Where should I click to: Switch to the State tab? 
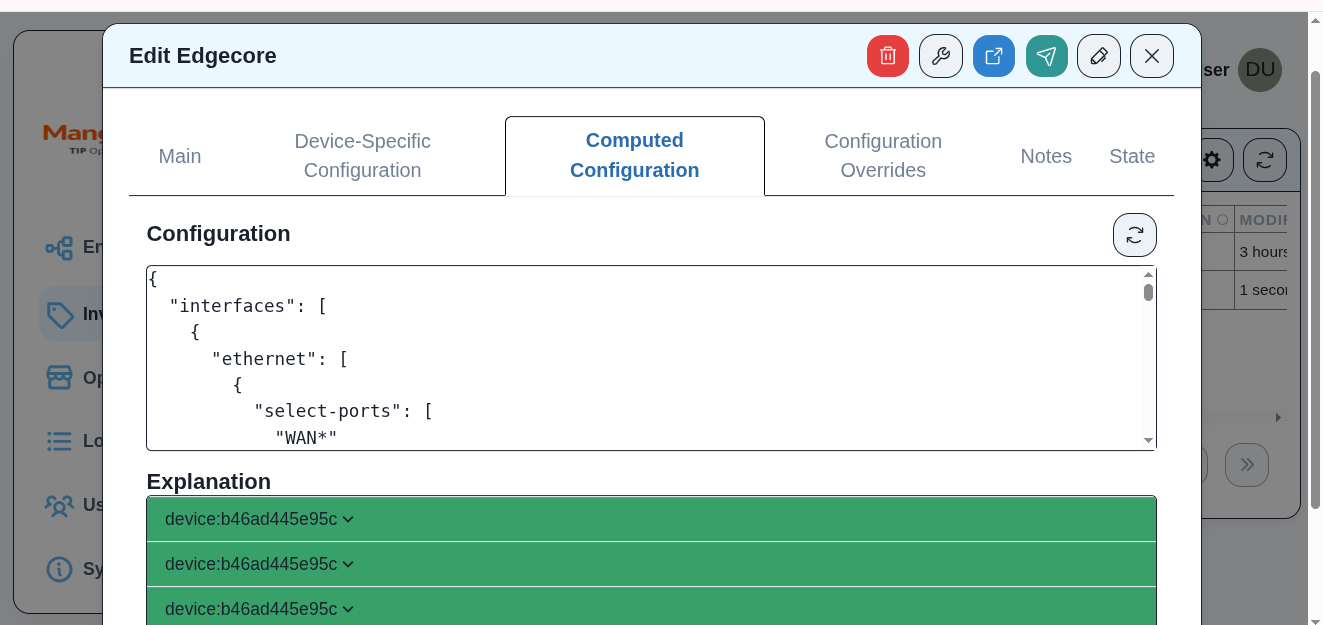click(1132, 156)
